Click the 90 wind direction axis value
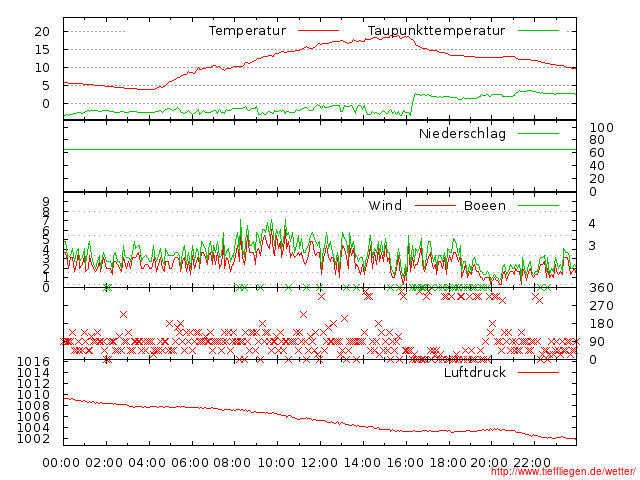Image resolution: width=640 pixels, height=480 pixels. coord(597,342)
